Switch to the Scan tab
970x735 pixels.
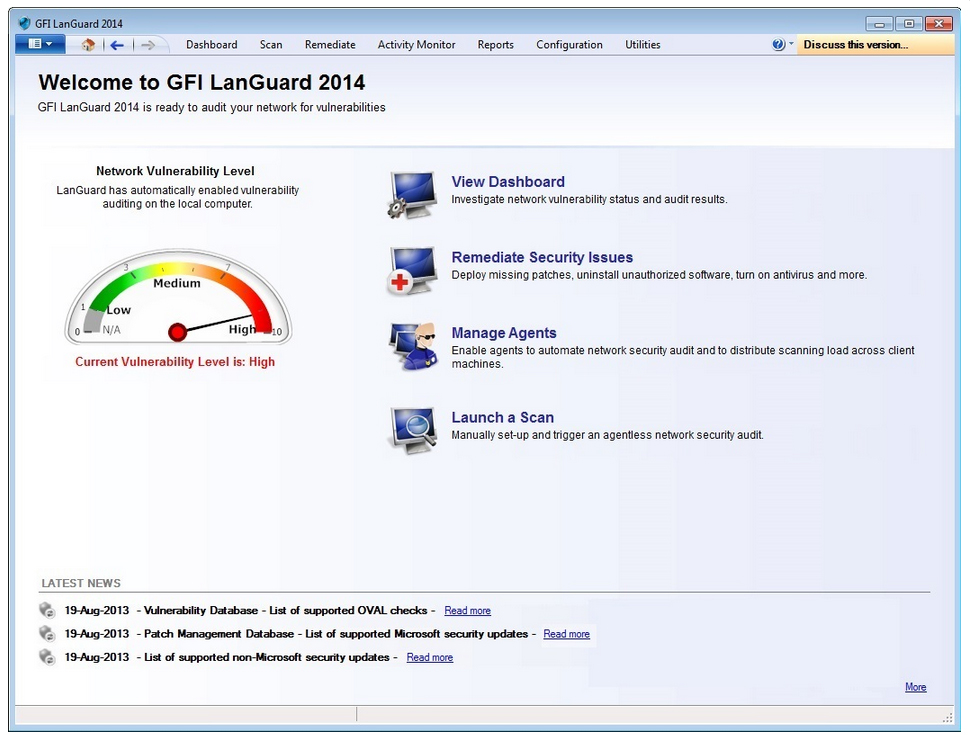271,45
